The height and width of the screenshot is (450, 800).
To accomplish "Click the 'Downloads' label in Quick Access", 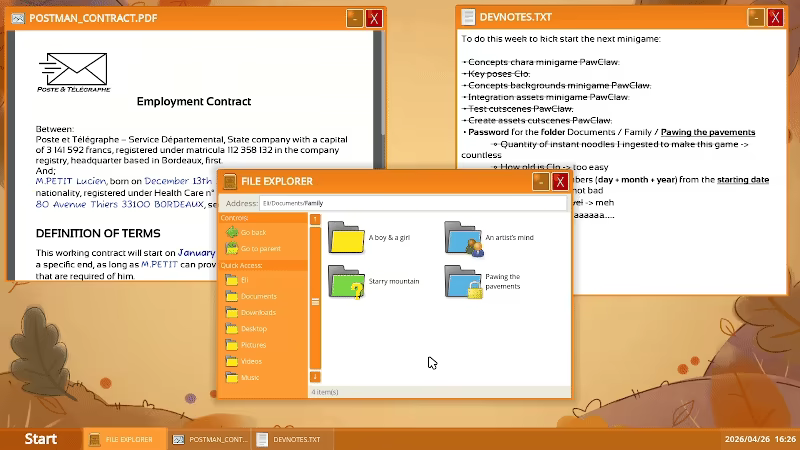I will (x=258, y=312).
